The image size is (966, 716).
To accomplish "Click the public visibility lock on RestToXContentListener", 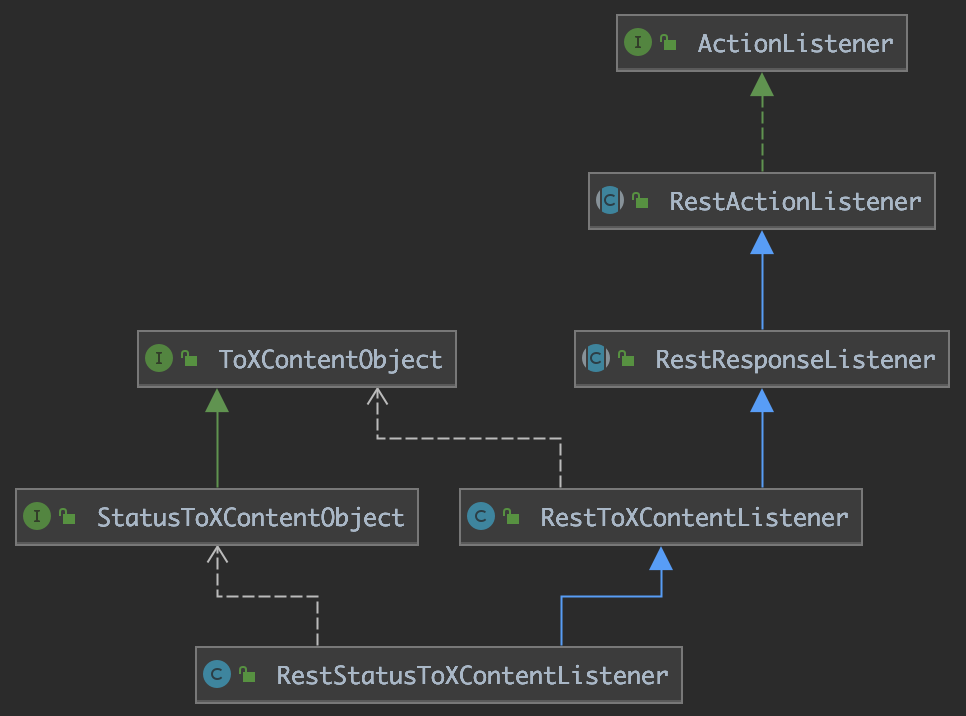I will (511, 516).
